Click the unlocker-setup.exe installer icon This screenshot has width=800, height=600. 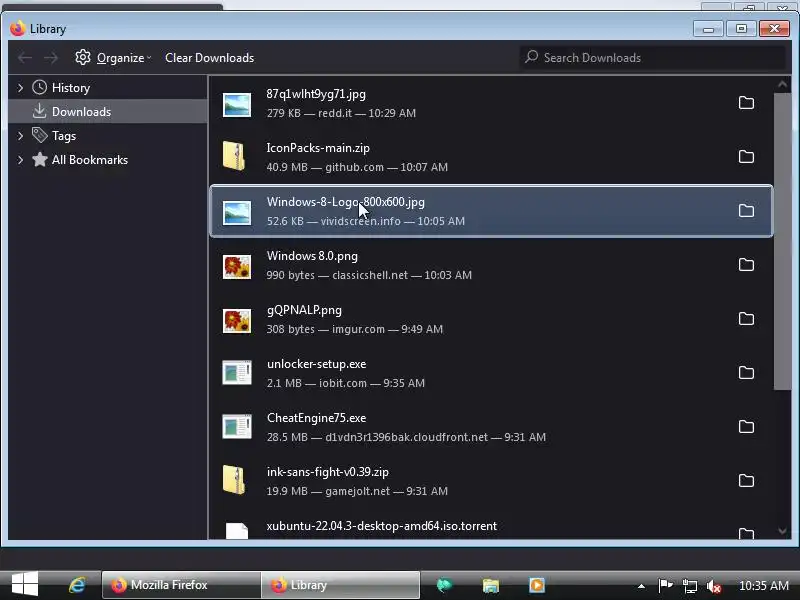237,372
